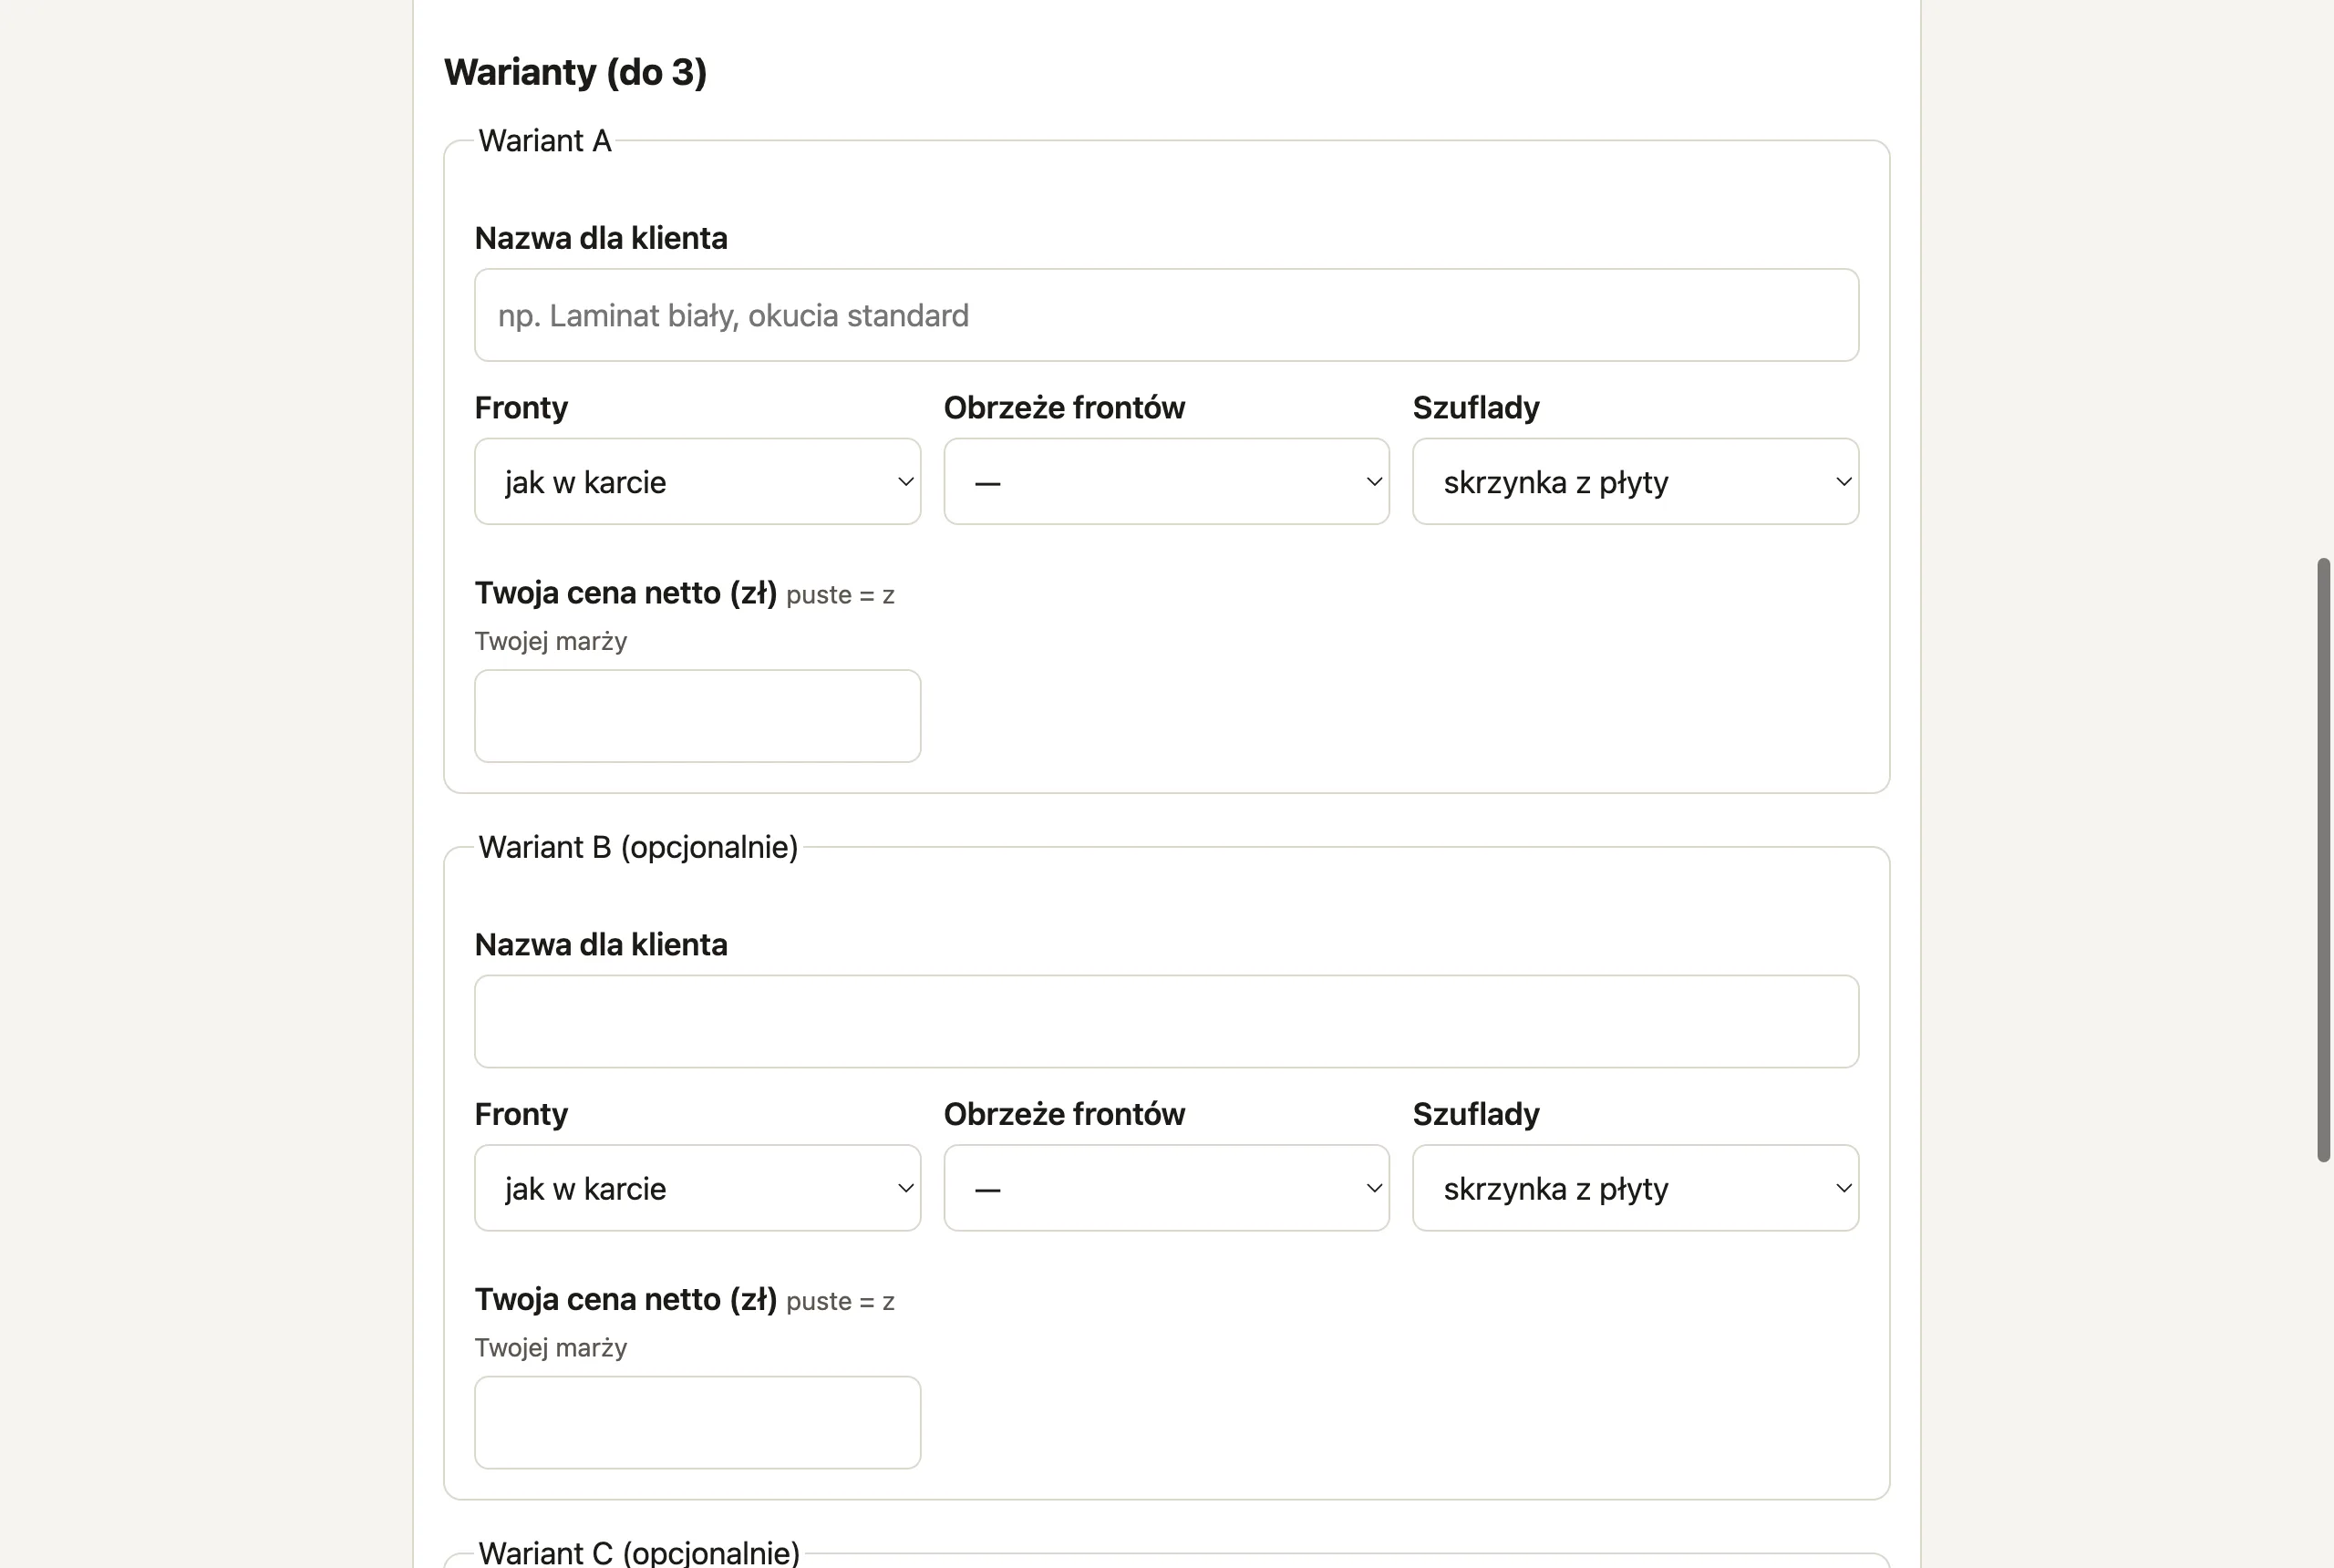The image size is (2334, 1568).
Task: Focus Wariant B 'Nazwa dla klienta' field
Action: (1166, 1021)
